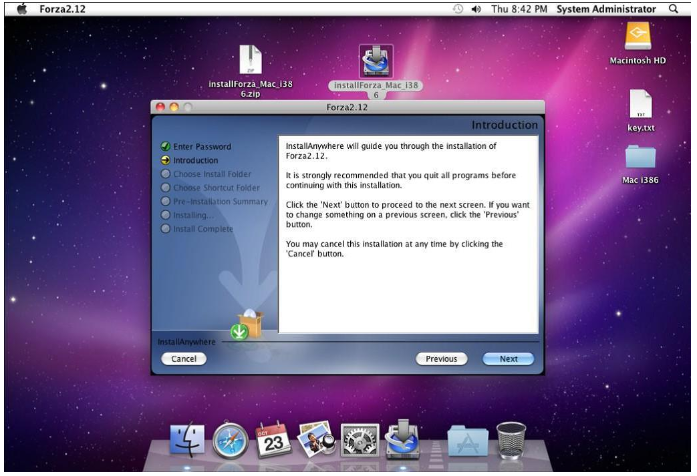697x476 pixels.
Task: Click the 'InstallAnywhere' brand label
Action: pos(186,342)
